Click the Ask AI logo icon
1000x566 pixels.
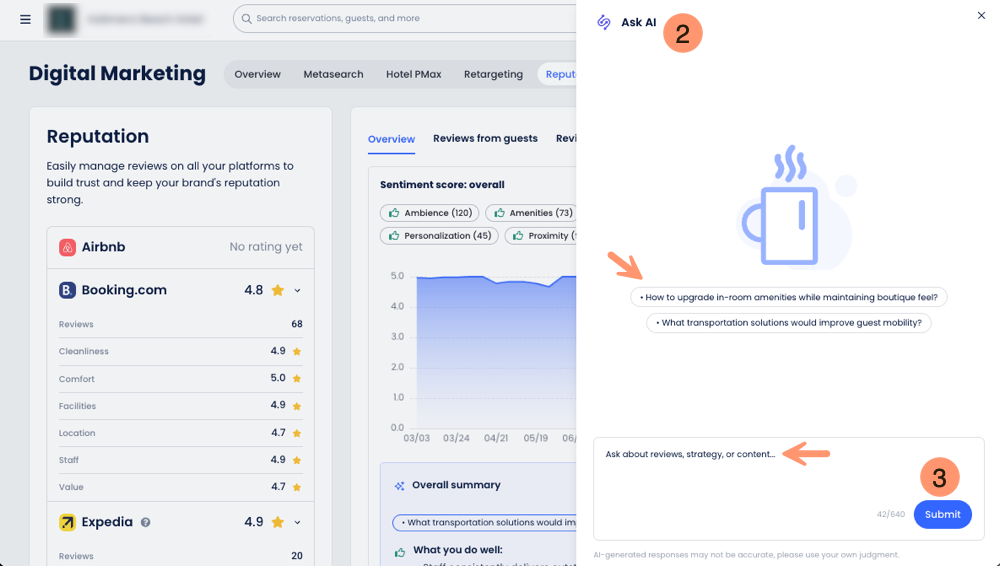[x=604, y=22]
